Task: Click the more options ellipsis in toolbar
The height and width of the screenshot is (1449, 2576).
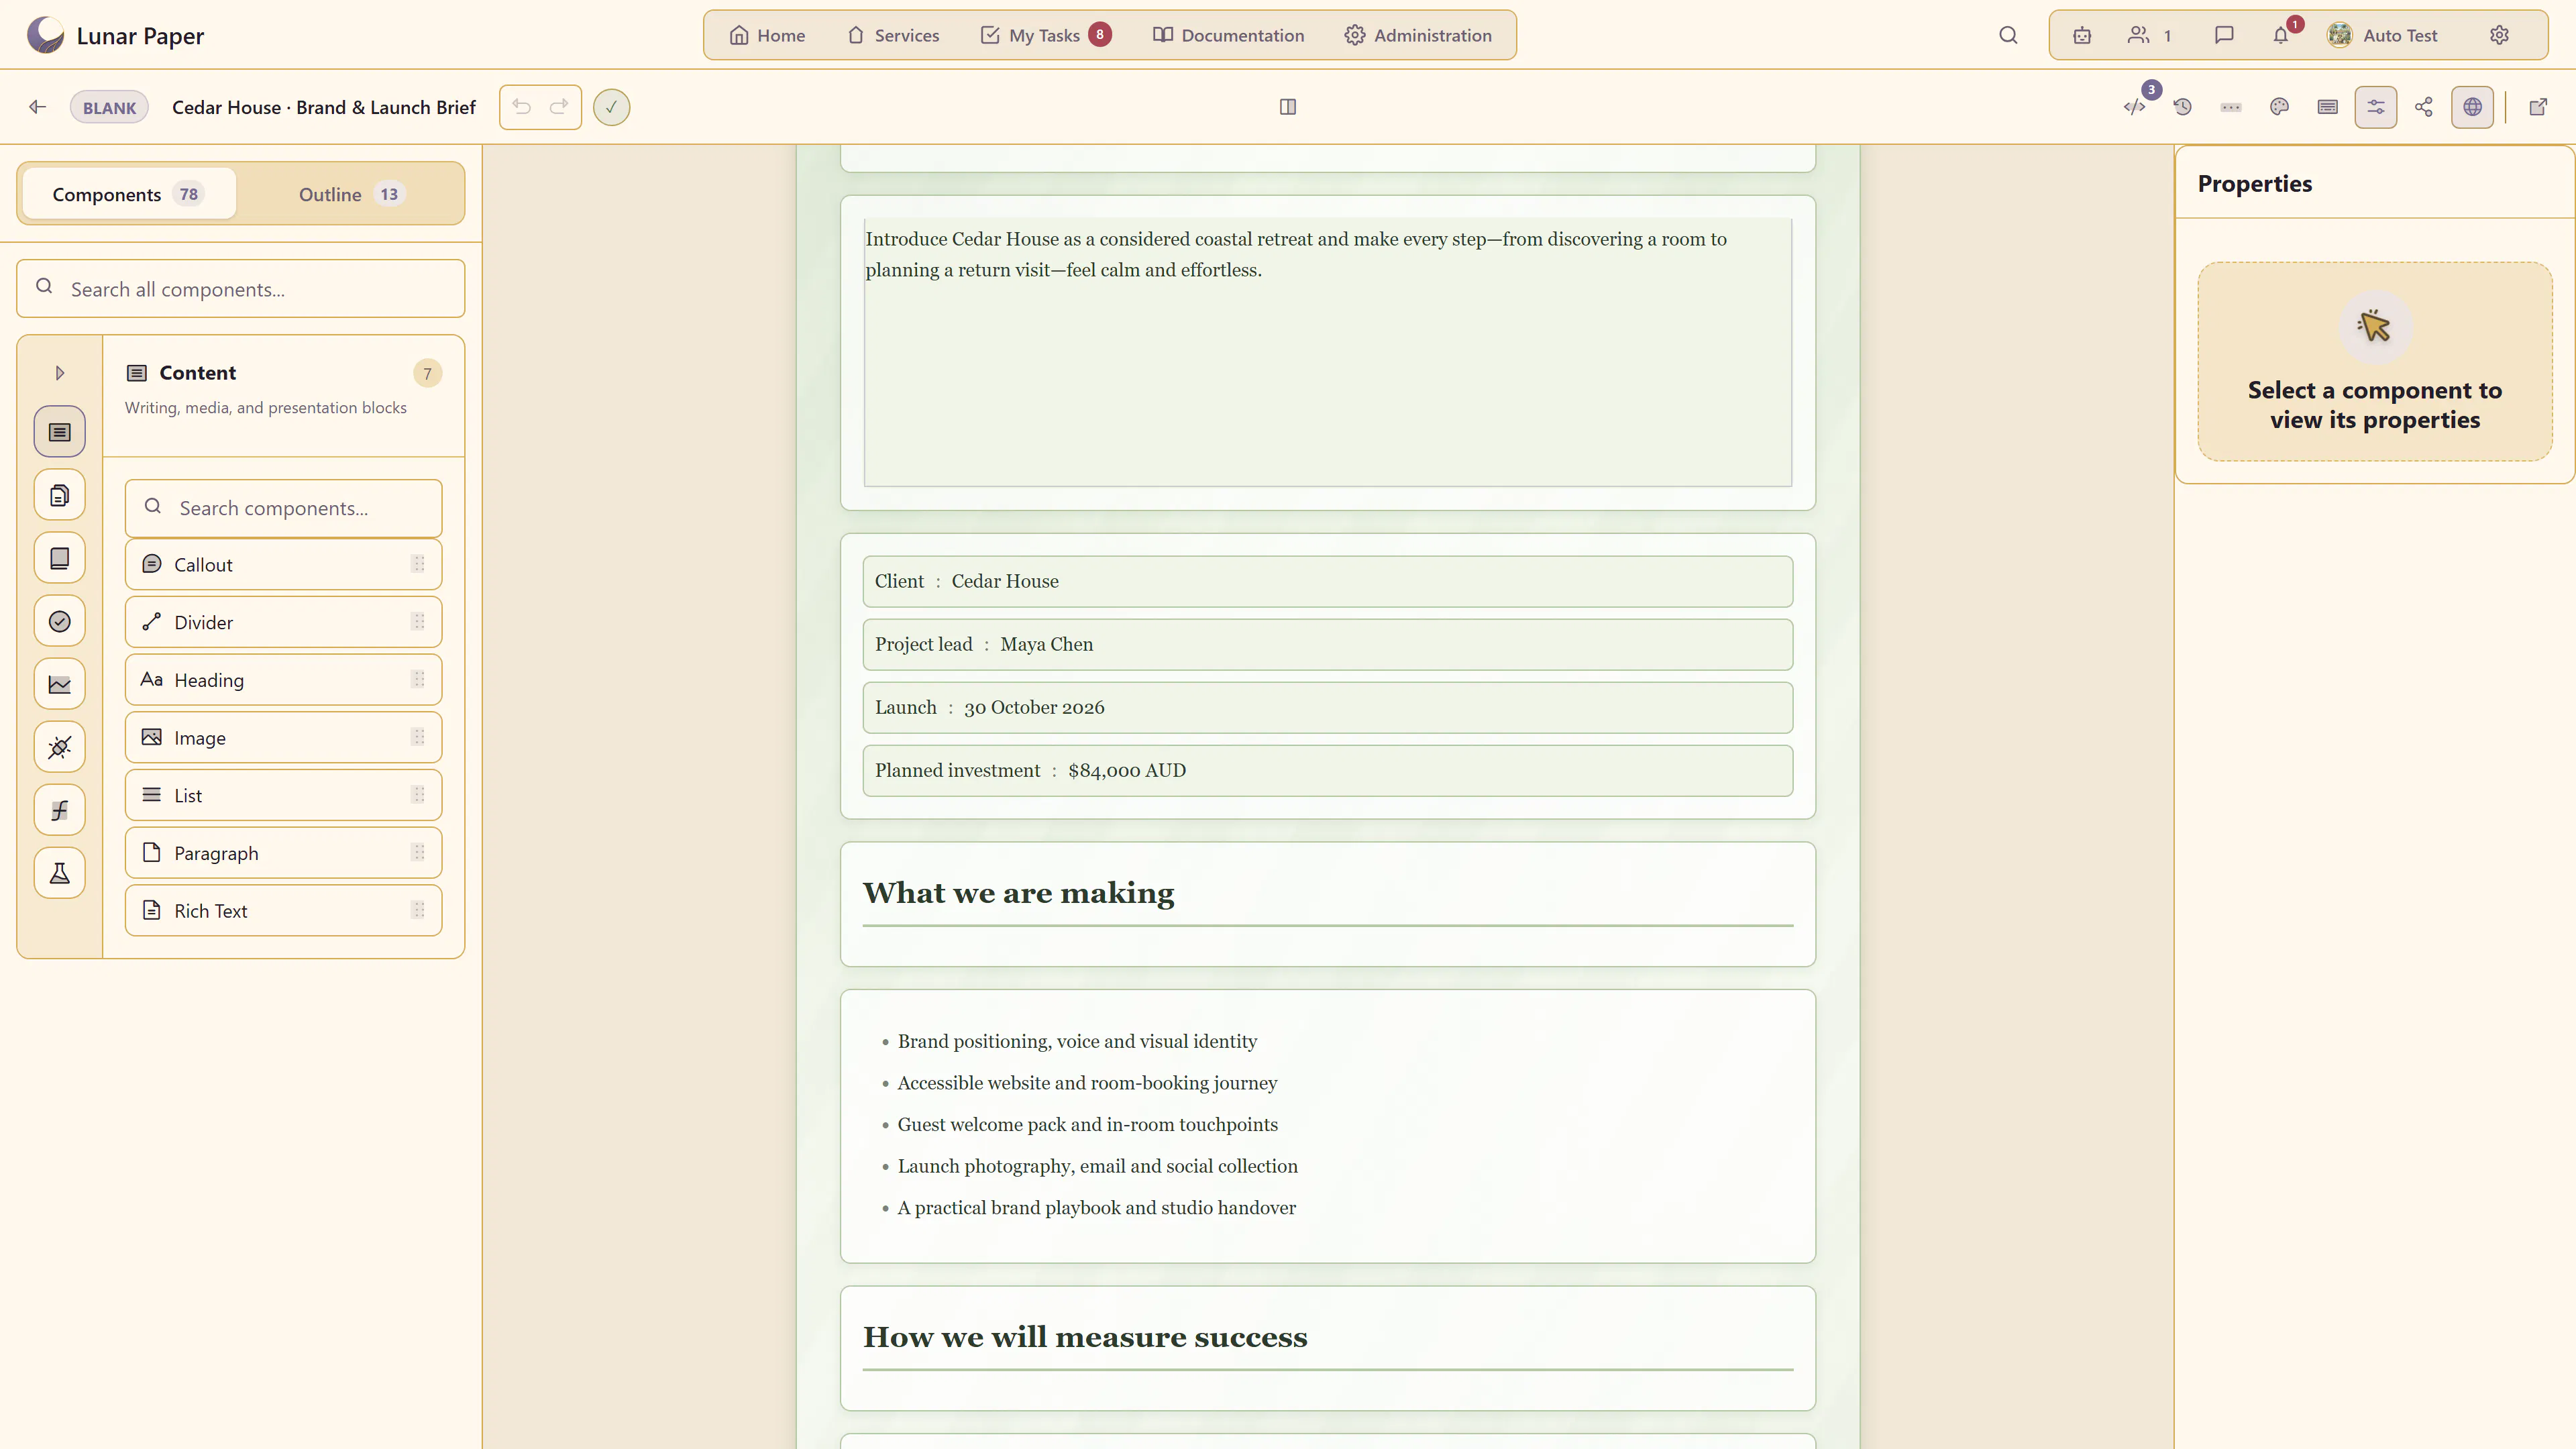Action: (x=2231, y=107)
